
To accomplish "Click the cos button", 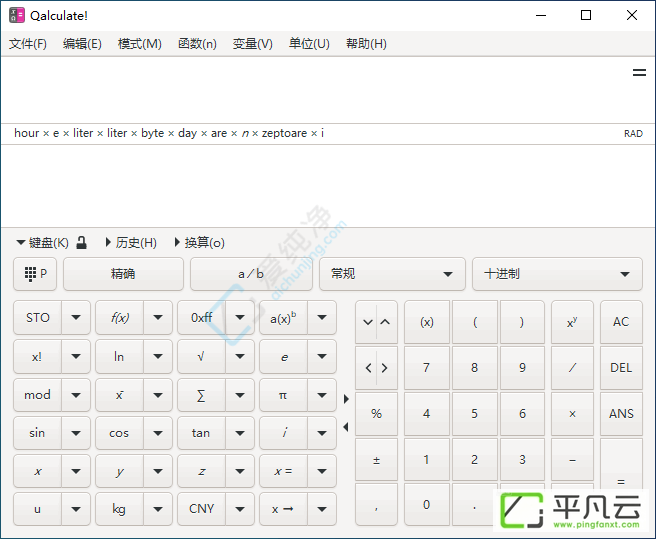I will (x=120, y=433).
